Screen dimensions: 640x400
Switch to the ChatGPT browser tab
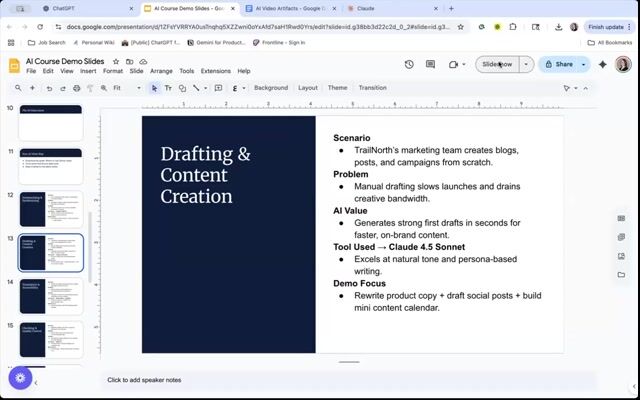87,8
